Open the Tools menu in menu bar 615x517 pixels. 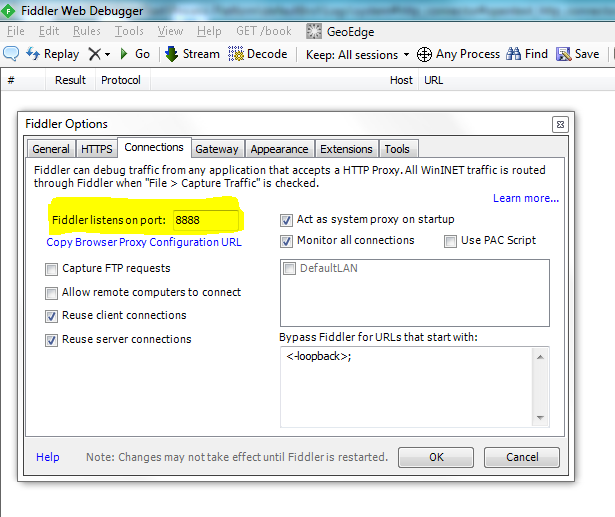point(129,31)
